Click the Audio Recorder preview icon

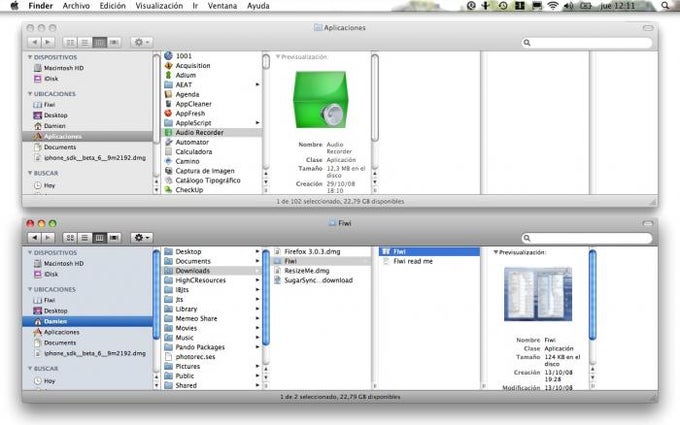(x=321, y=99)
